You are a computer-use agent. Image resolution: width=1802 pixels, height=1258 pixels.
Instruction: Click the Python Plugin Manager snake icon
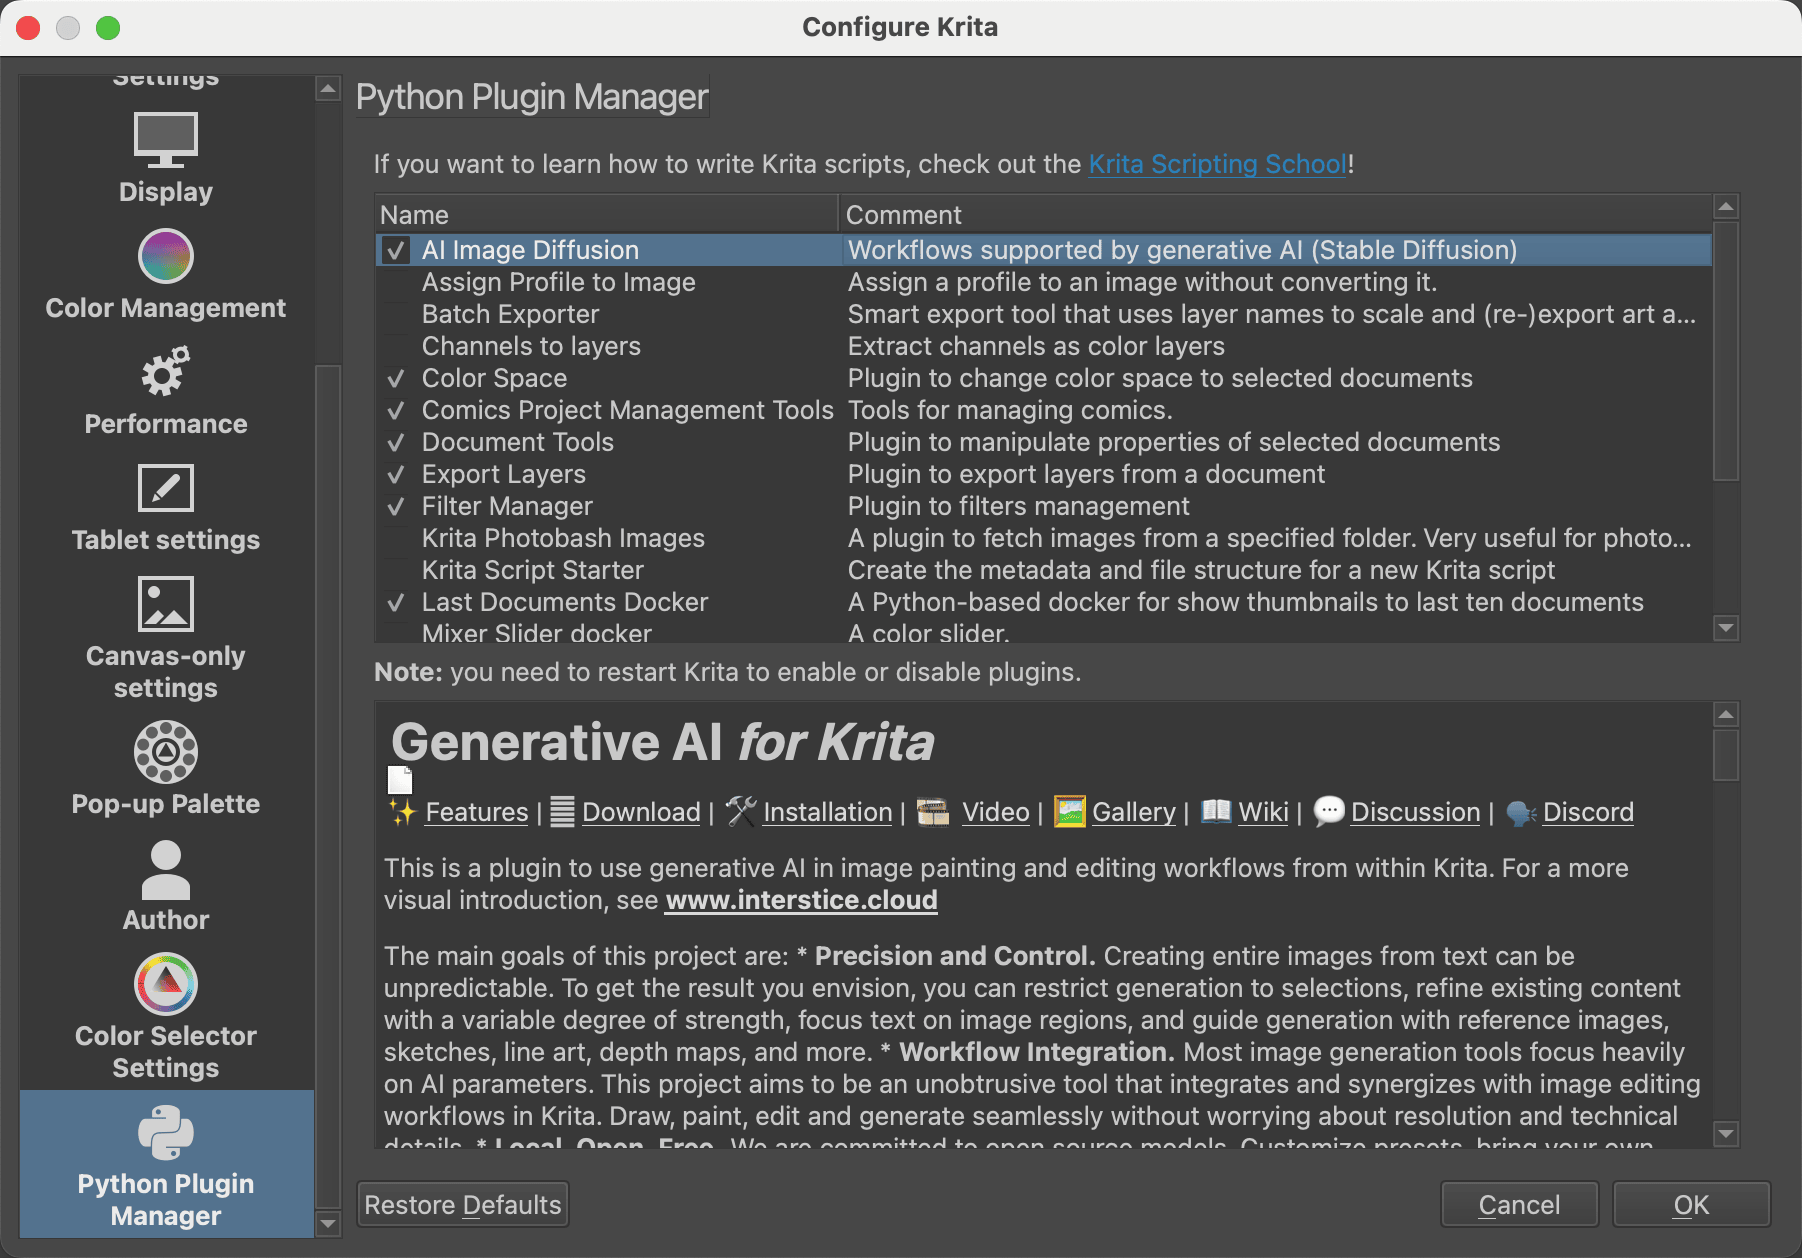point(165,1132)
